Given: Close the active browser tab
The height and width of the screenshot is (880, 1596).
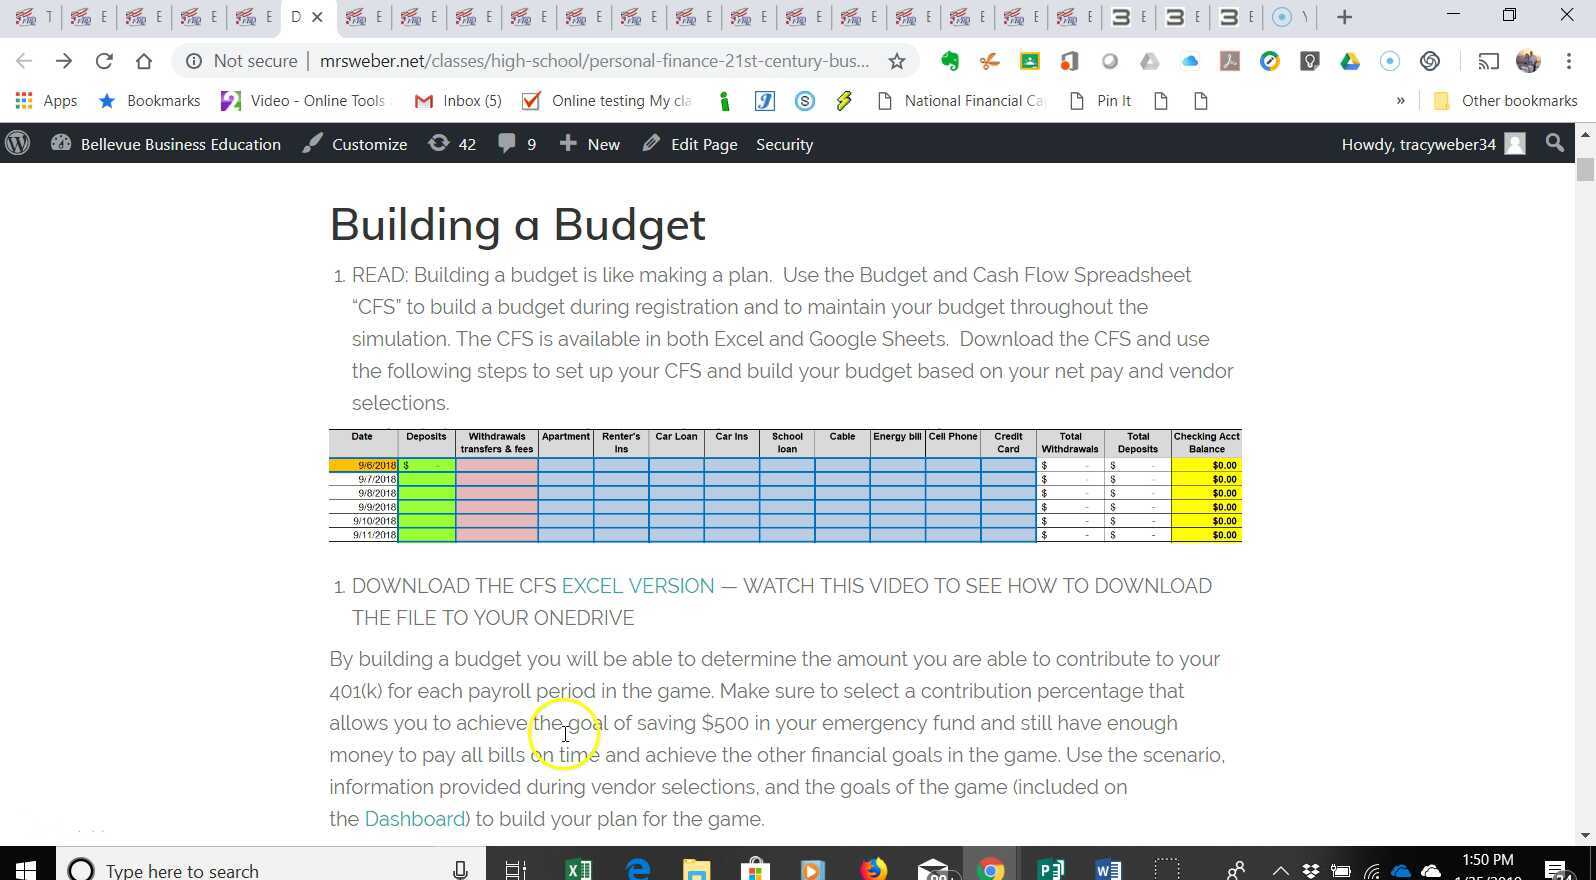Looking at the screenshot, I should coord(317,17).
